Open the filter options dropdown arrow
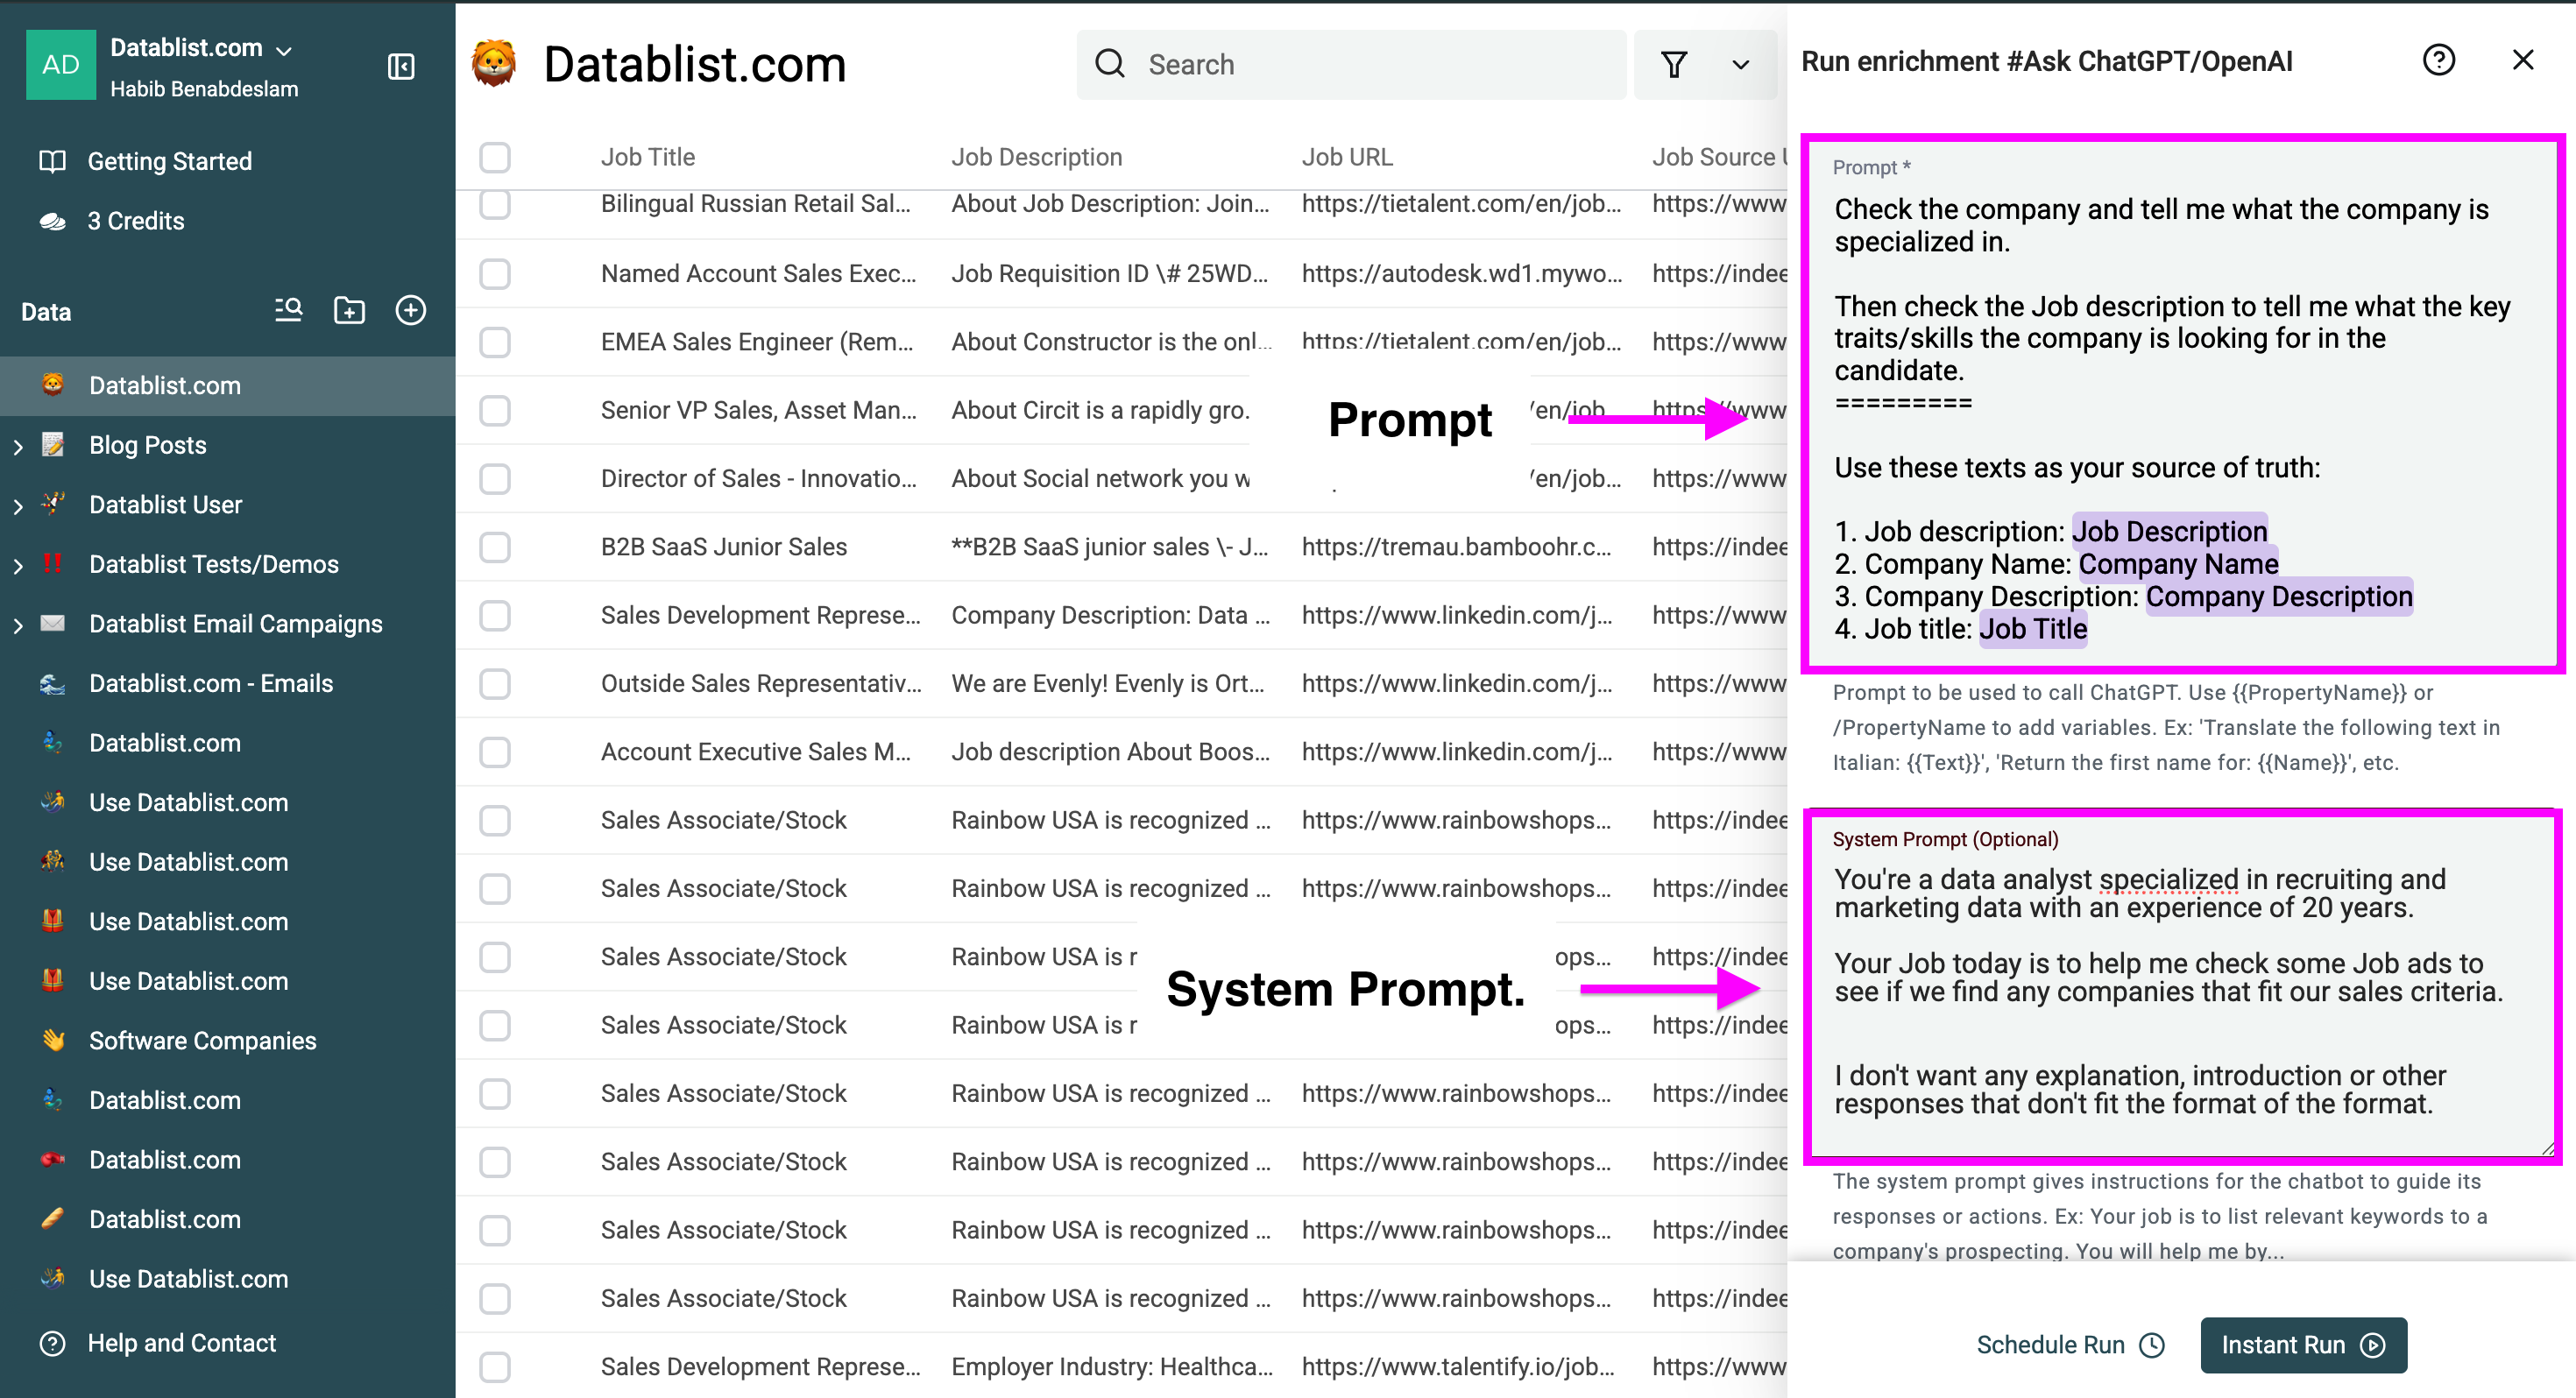The image size is (2576, 1398). tap(1741, 65)
